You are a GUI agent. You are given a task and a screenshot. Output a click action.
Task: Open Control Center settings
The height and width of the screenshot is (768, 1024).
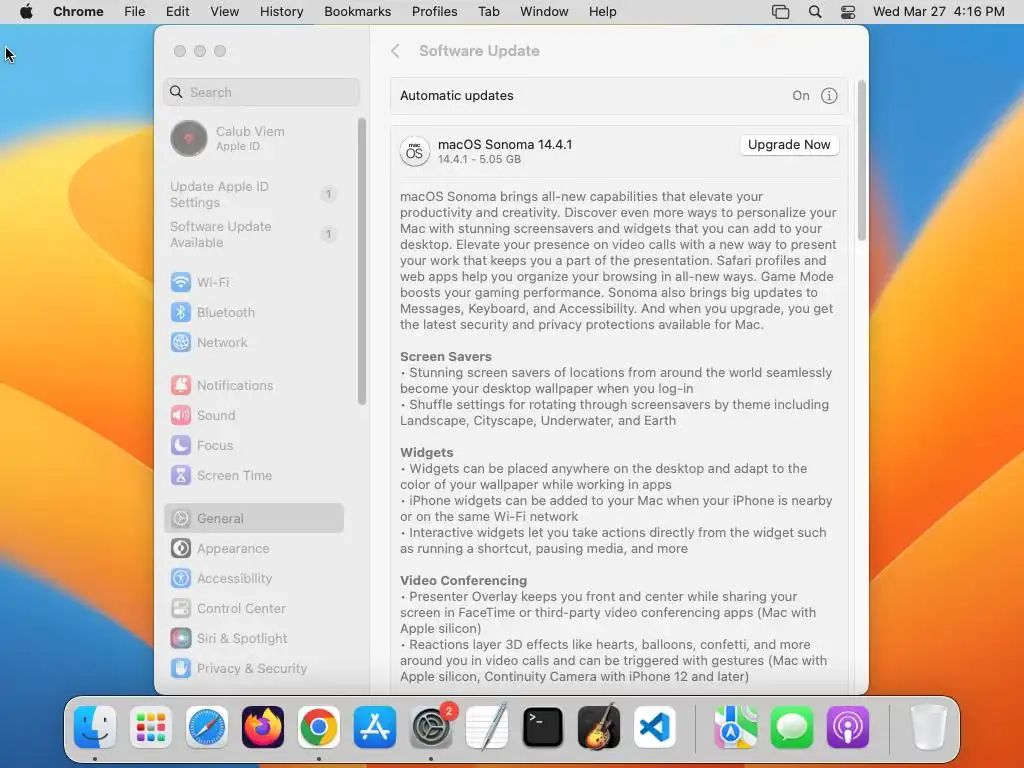tap(253, 609)
